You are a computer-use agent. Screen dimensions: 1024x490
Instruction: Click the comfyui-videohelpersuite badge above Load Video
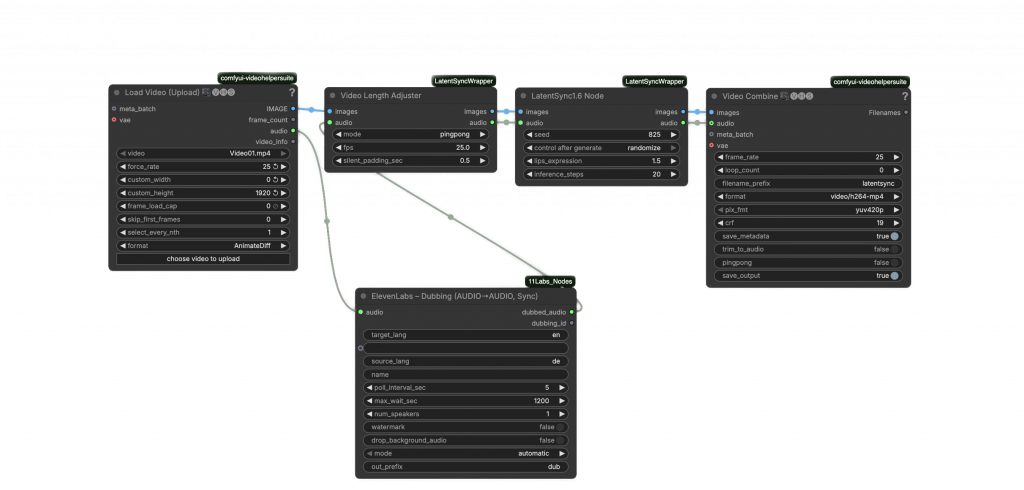coord(256,78)
